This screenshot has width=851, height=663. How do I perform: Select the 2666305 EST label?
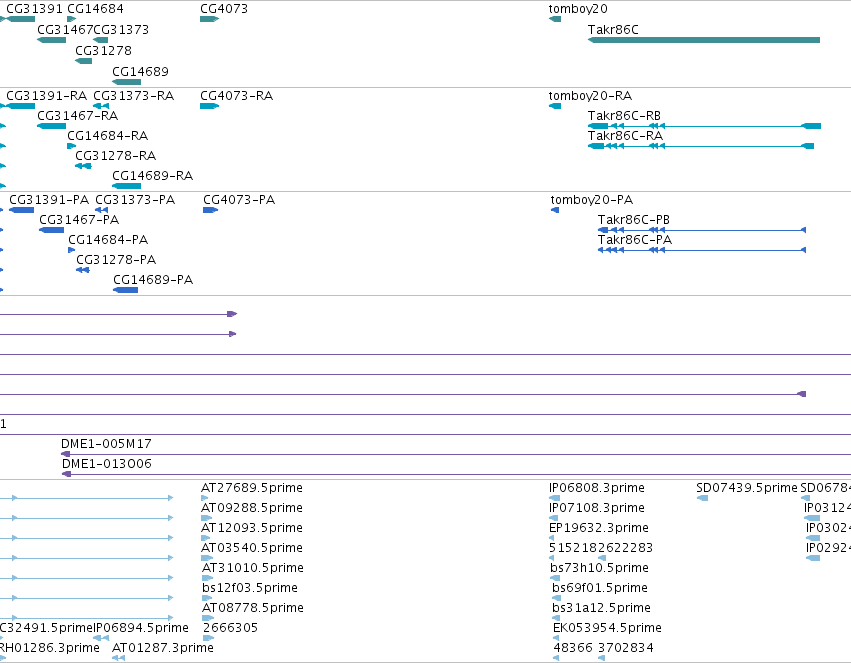pyautogui.click(x=231, y=628)
